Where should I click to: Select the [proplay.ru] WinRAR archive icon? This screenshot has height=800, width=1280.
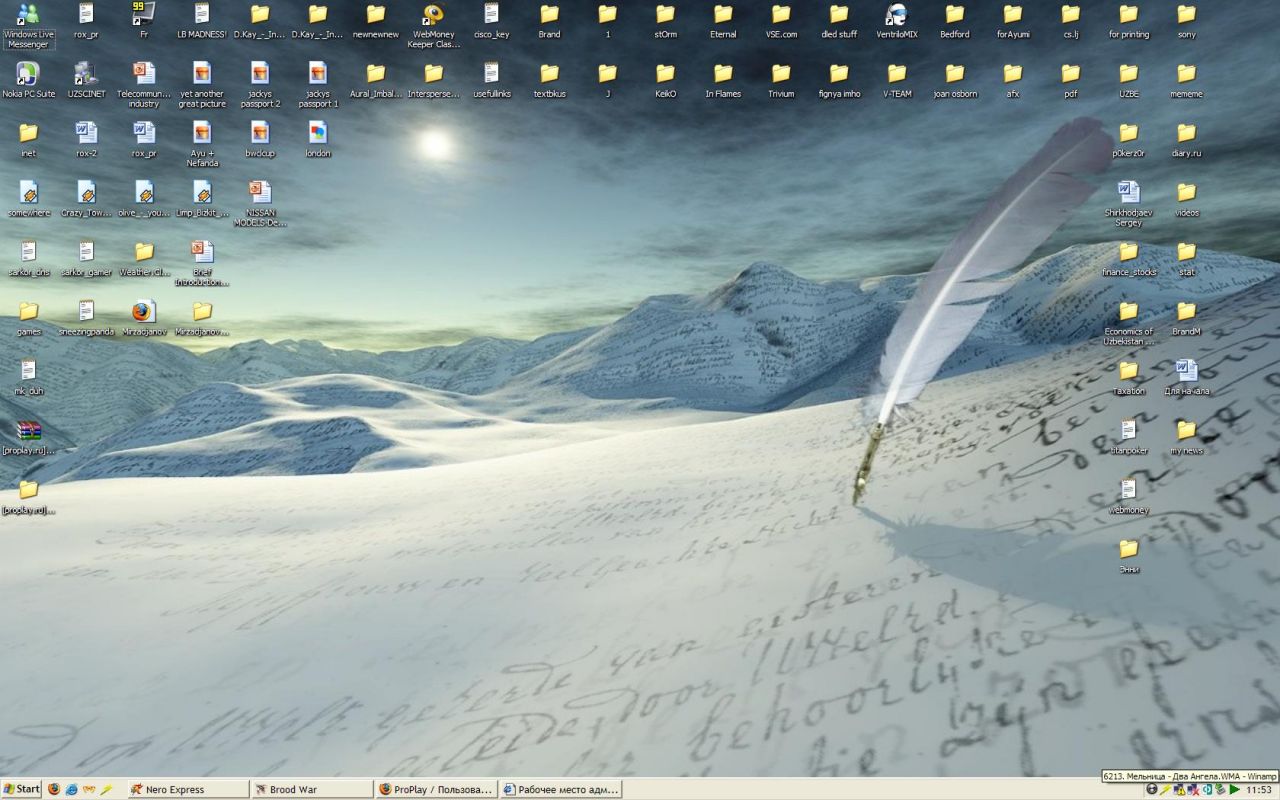tap(28, 431)
